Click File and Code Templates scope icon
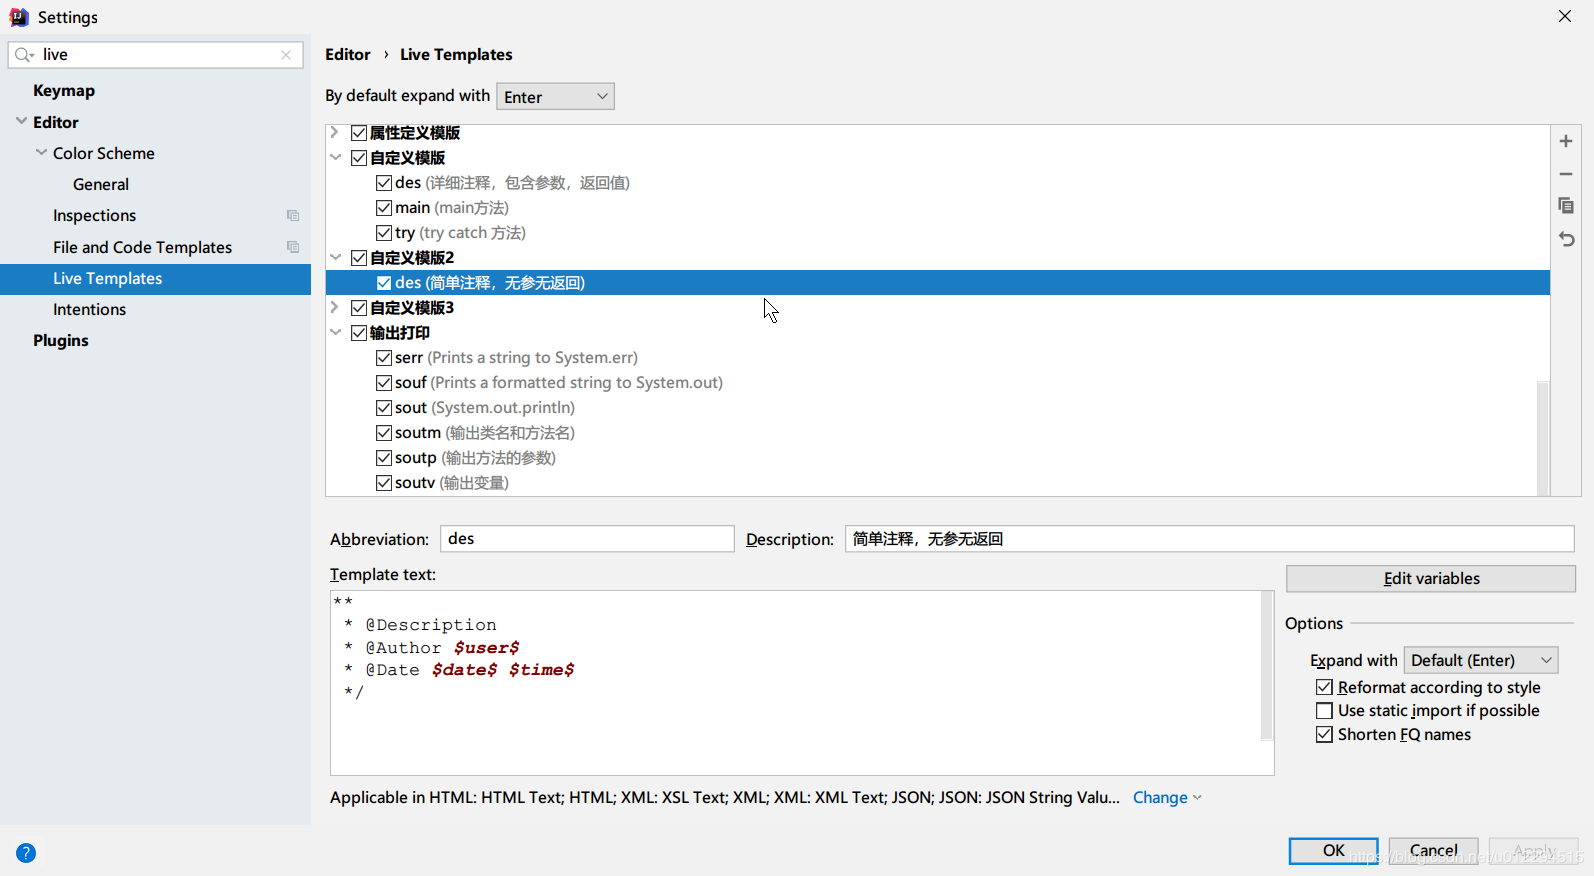This screenshot has width=1594, height=876. [x=293, y=247]
